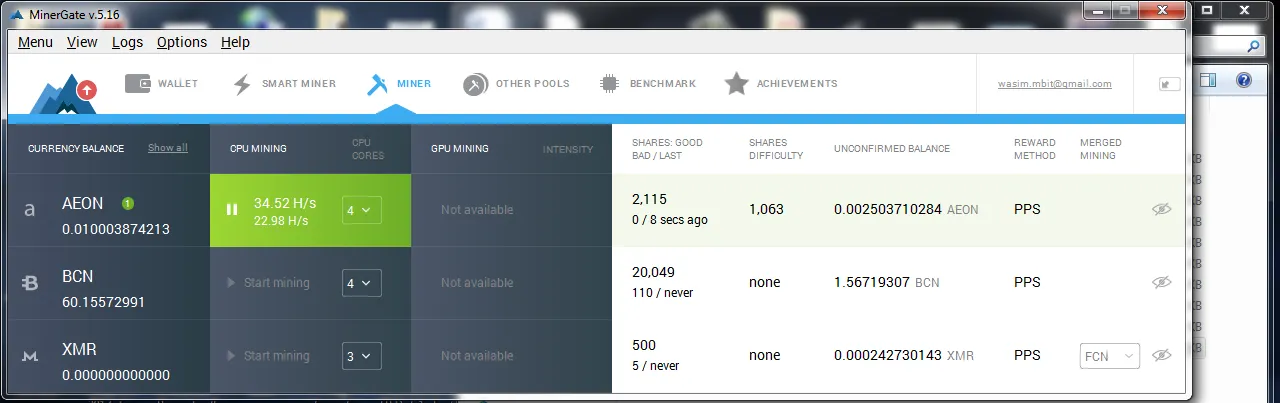This screenshot has height=403, width=1280.
Task: Click XMR unconfirmed balance 0.000242730143
Action: point(888,356)
